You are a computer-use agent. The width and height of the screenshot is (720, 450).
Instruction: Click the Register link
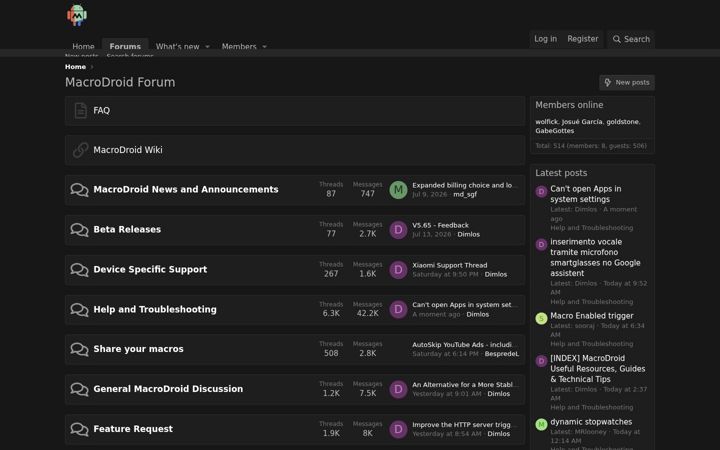point(583,39)
